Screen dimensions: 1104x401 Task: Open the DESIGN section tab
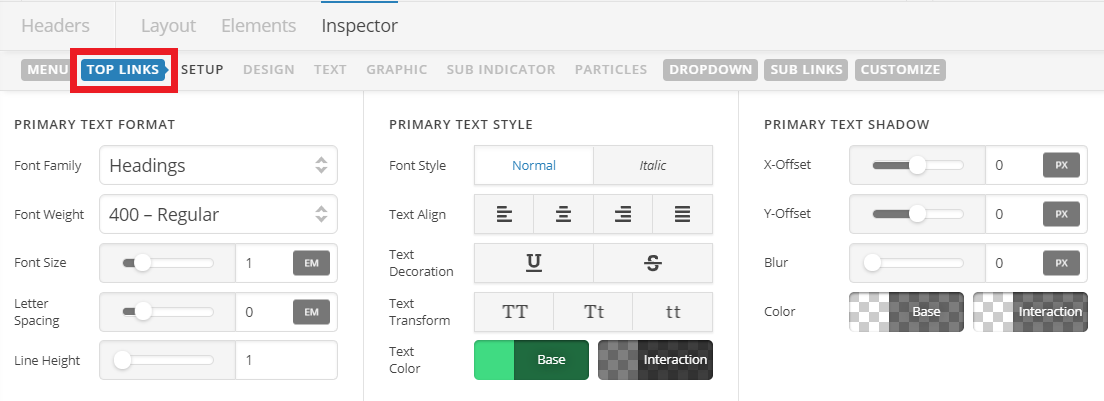269,70
